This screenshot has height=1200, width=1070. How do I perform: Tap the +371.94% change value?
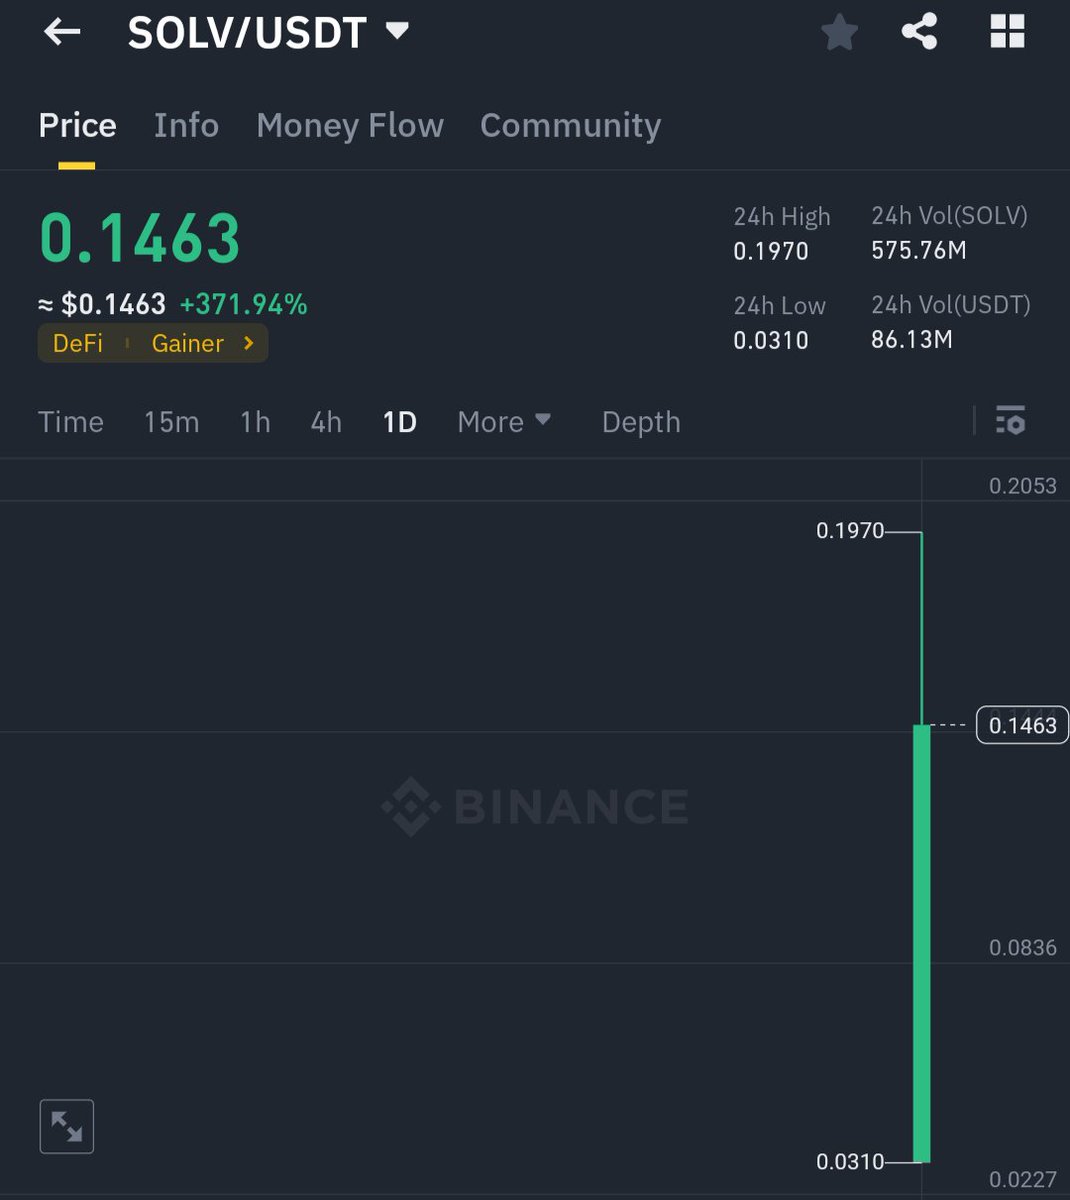[x=243, y=304]
